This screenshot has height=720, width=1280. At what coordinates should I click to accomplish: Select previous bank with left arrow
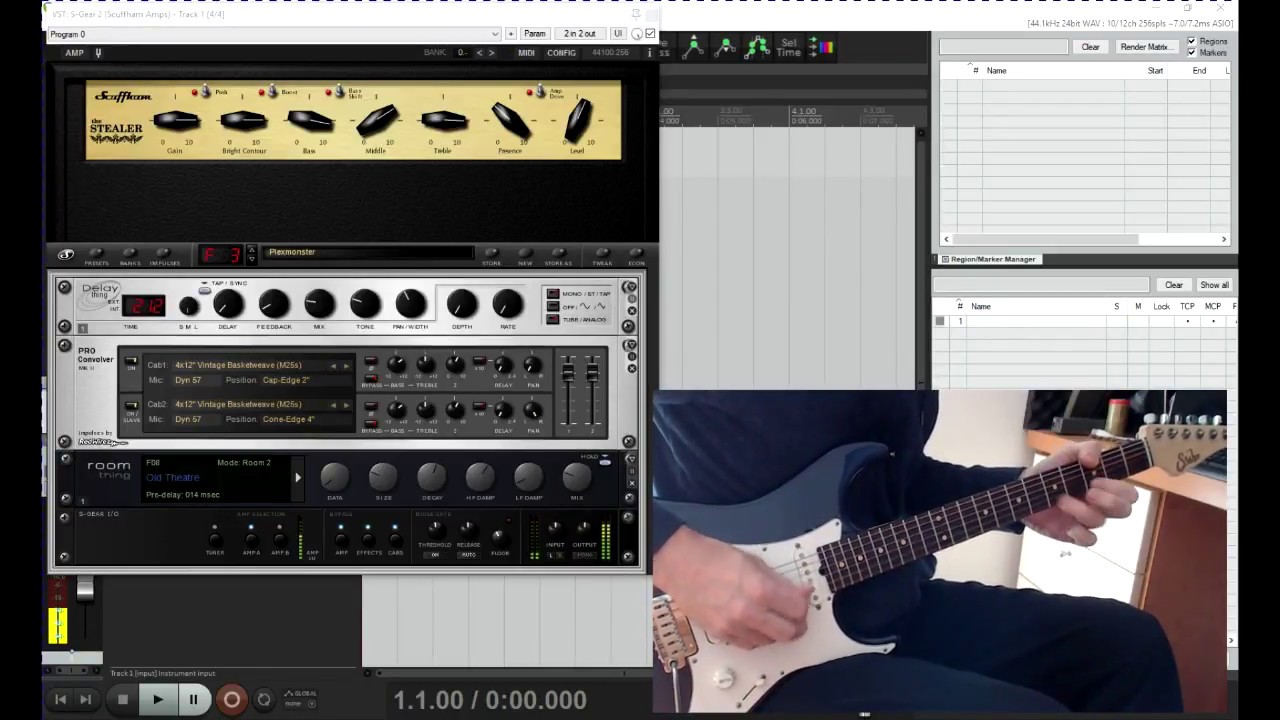(479, 53)
